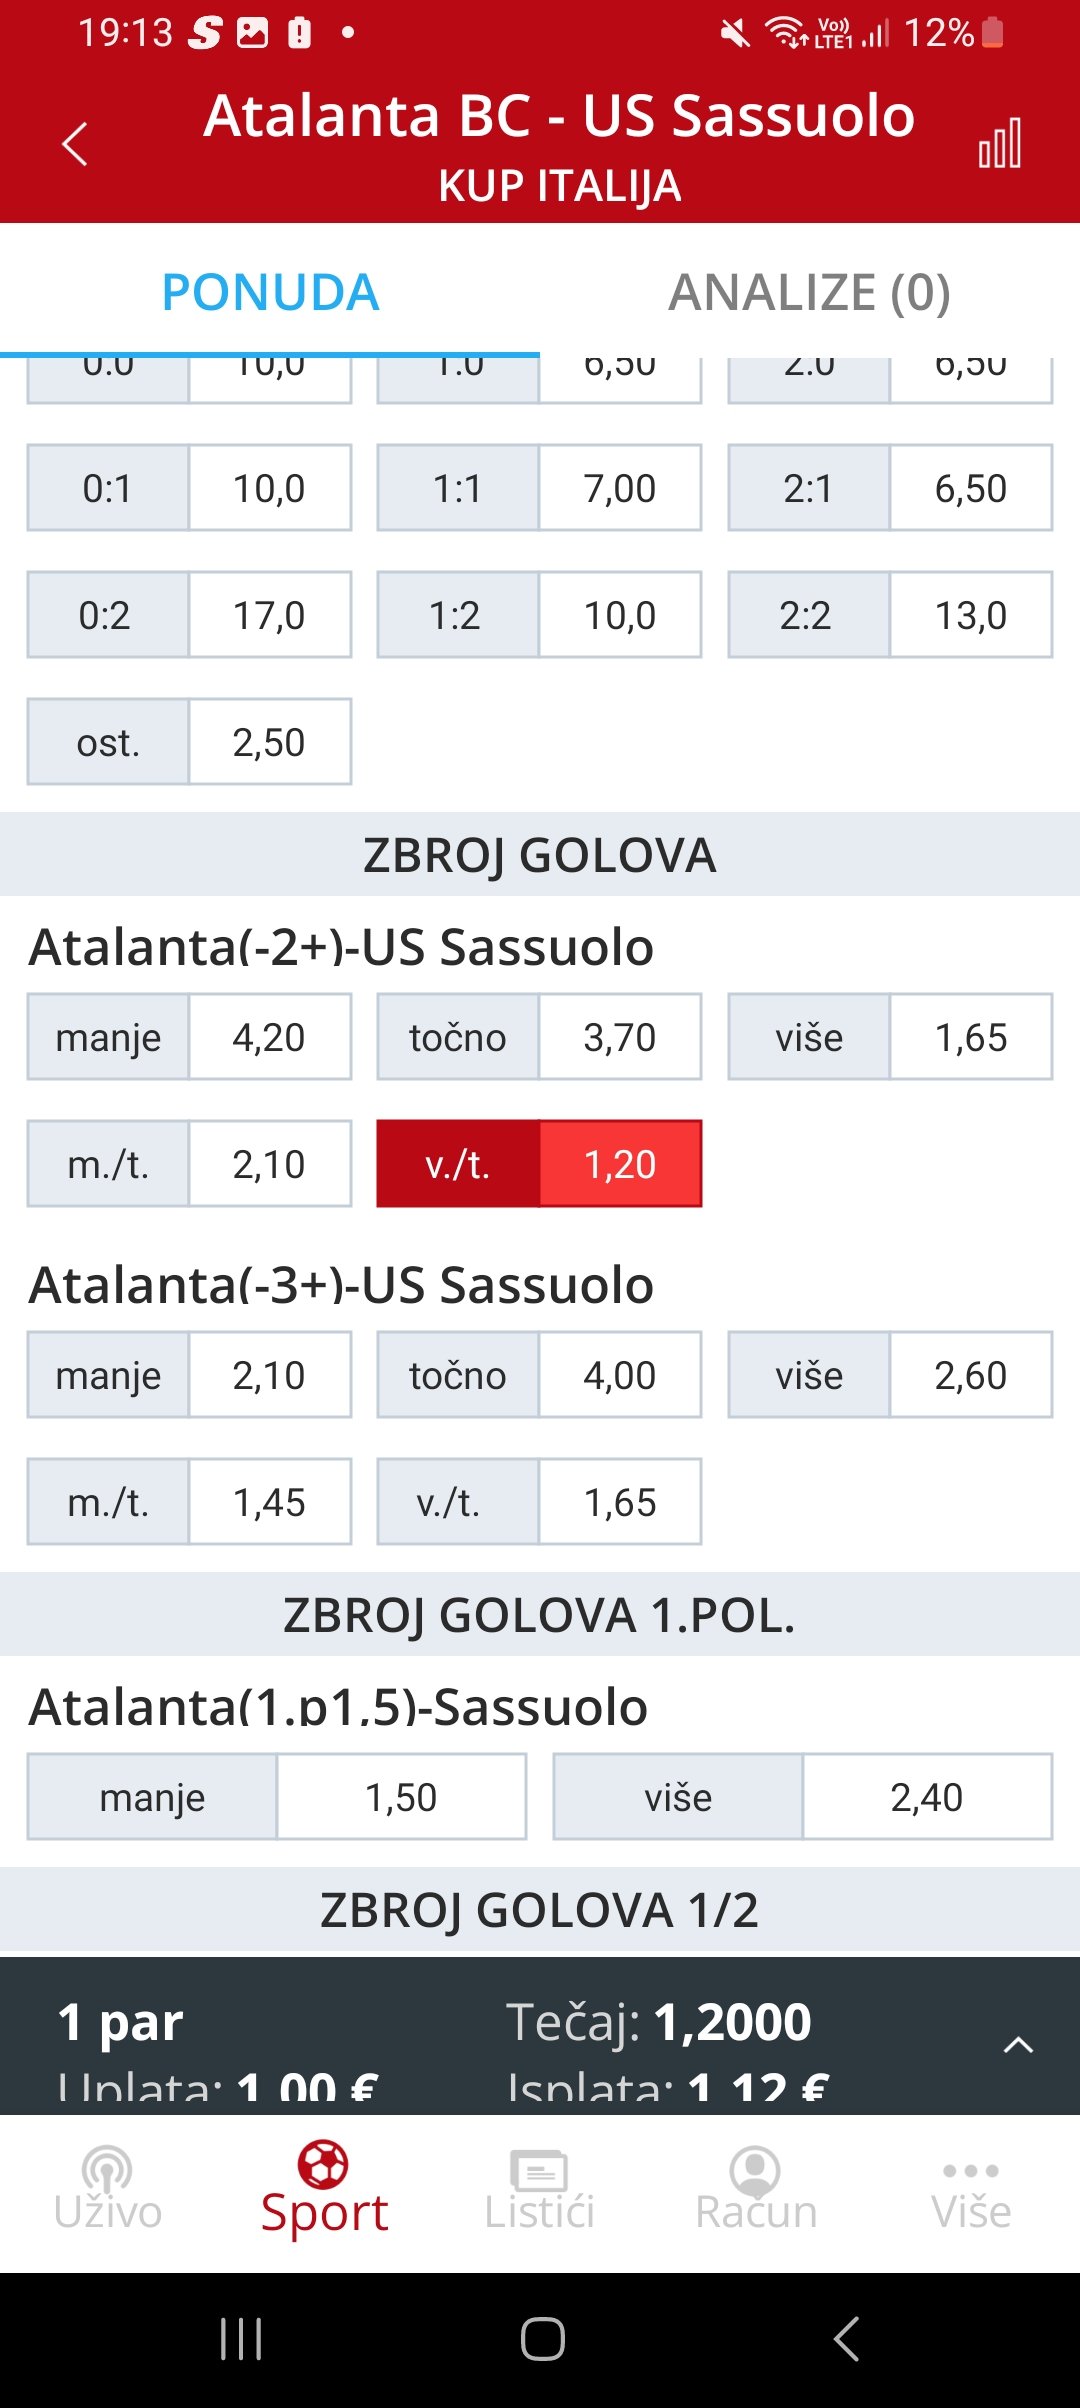Switch to the ANALIZE (0) tab
Viewport: 1080px width, 2408px height.
pos(810,292)
